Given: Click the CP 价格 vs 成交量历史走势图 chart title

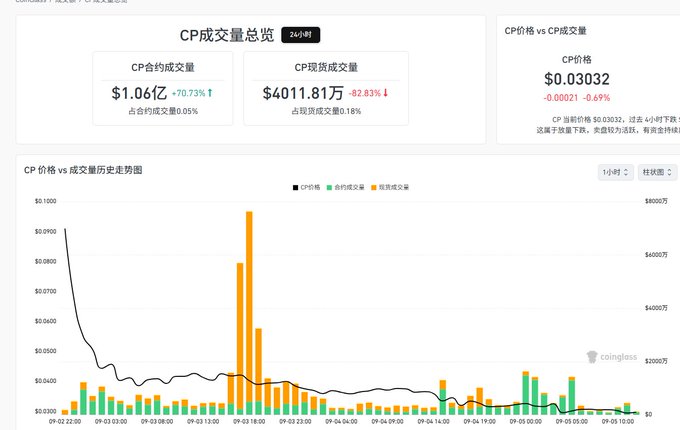Looking at the screenshot, I should click(83, 170).
